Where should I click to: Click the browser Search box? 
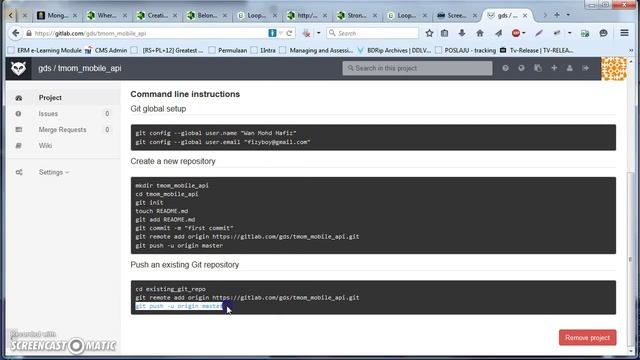372,33
